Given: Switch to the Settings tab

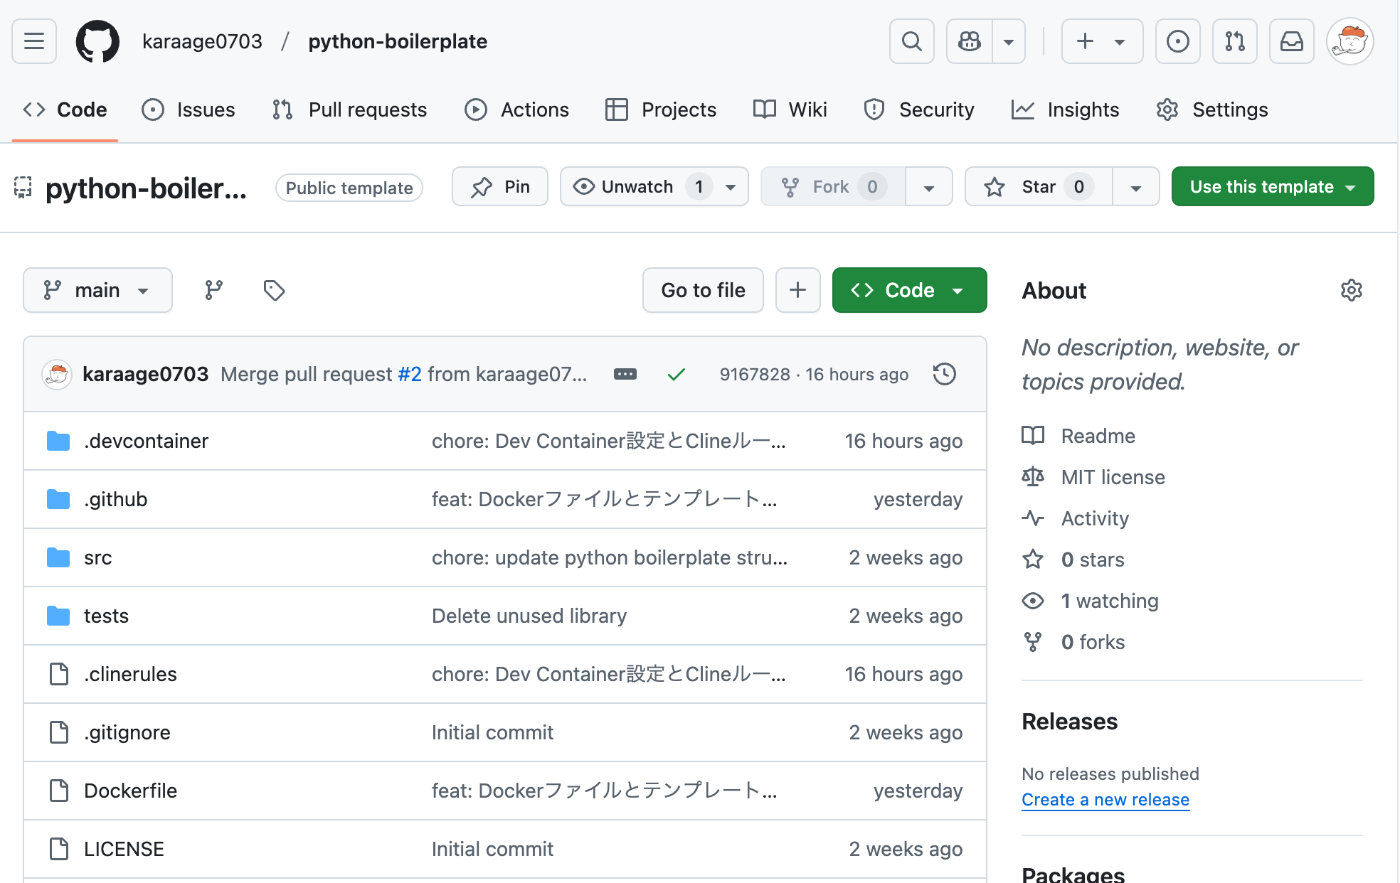Looking at the screenshot, I should (1212, 110).
